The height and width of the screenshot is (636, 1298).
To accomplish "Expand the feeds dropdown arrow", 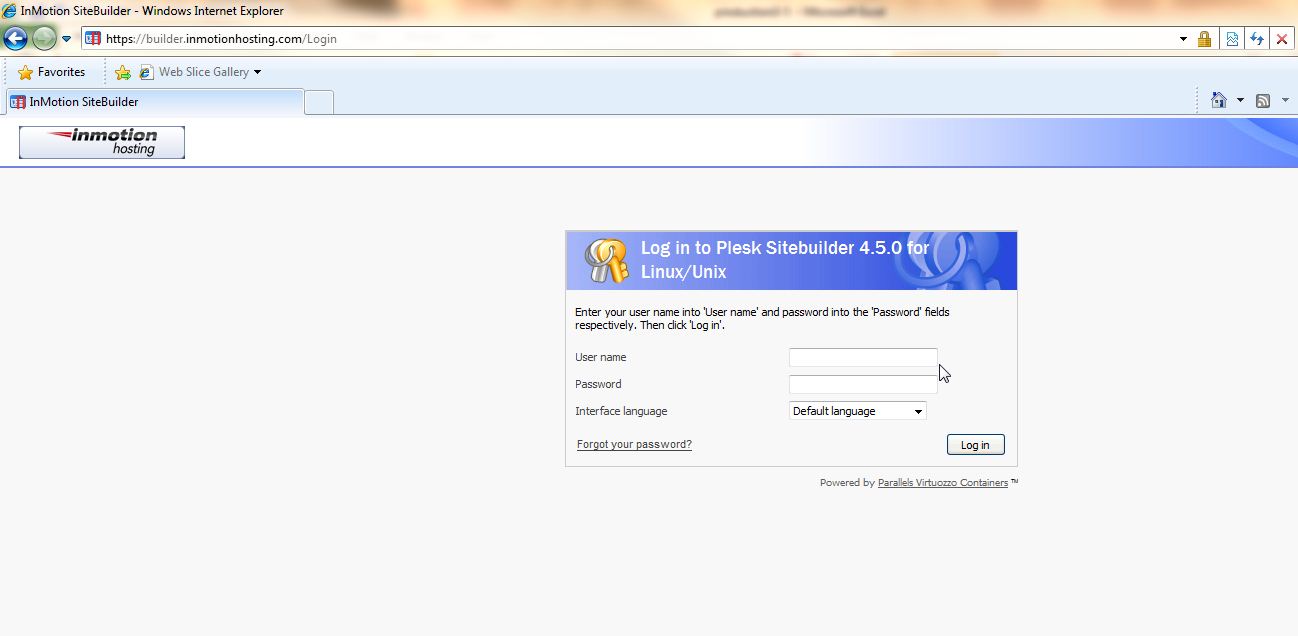I will coord(1285,100).
